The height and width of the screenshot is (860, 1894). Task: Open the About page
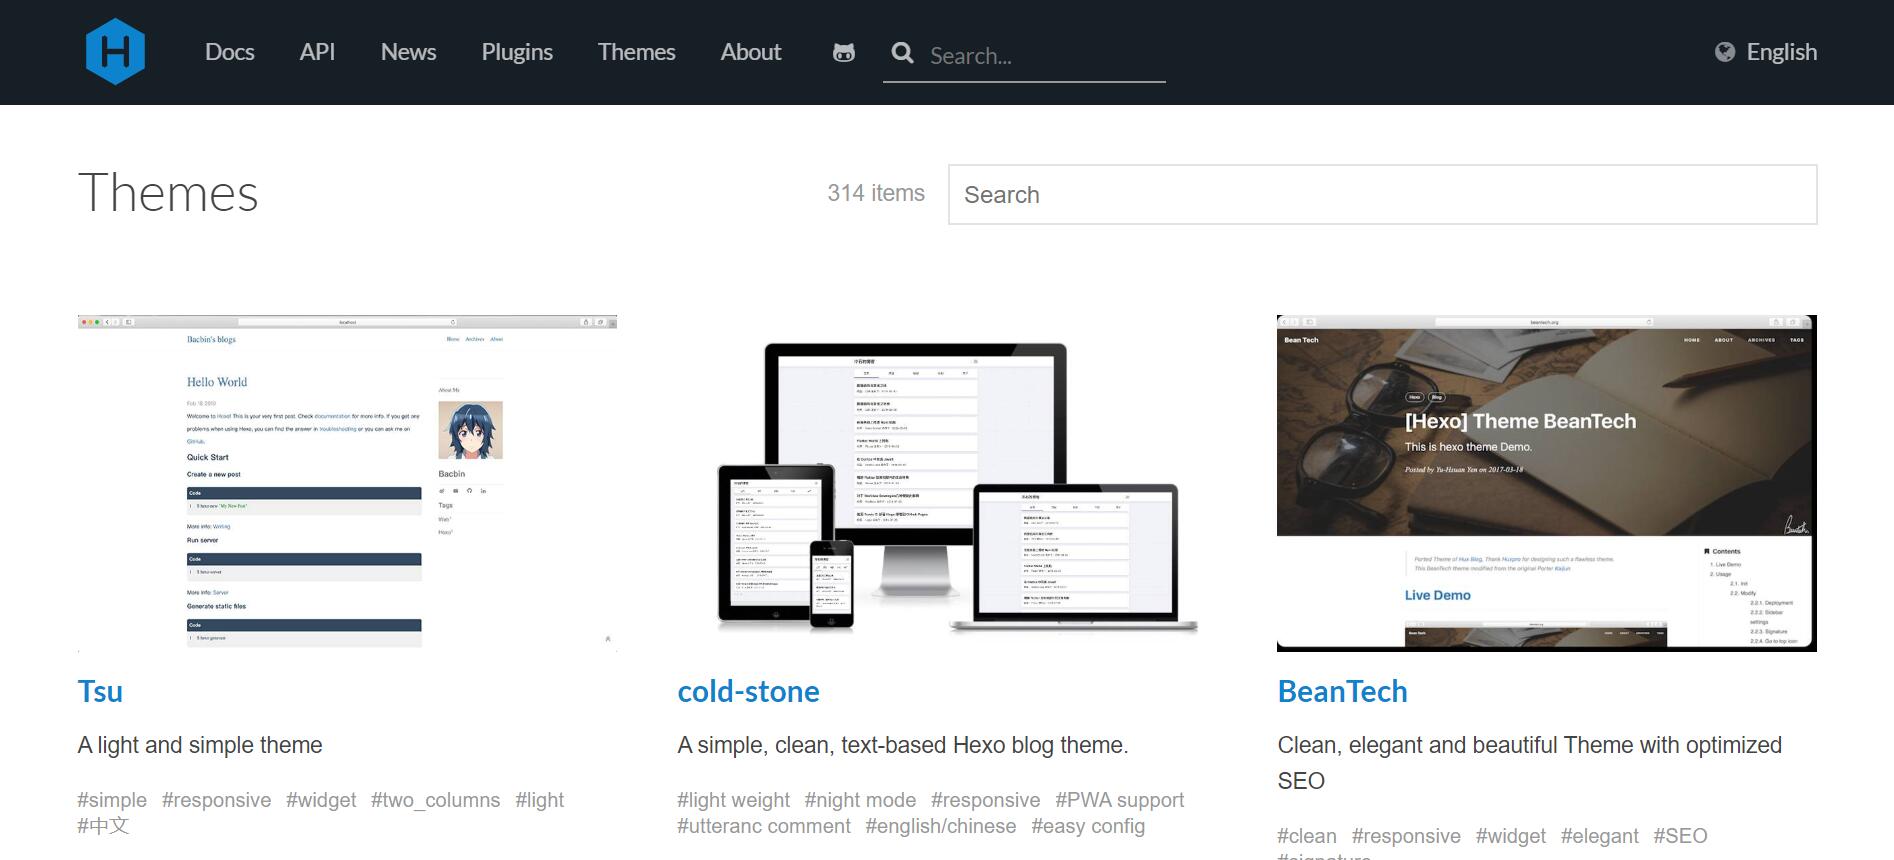click(751, 52)
